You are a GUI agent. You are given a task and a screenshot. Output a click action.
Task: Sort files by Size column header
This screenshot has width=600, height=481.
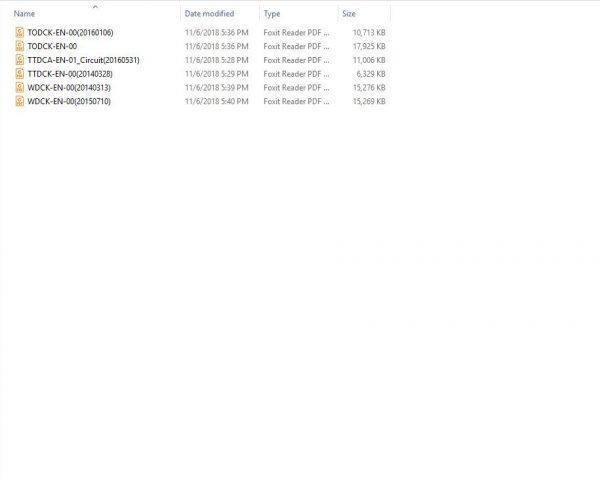(x=349, y=14)
